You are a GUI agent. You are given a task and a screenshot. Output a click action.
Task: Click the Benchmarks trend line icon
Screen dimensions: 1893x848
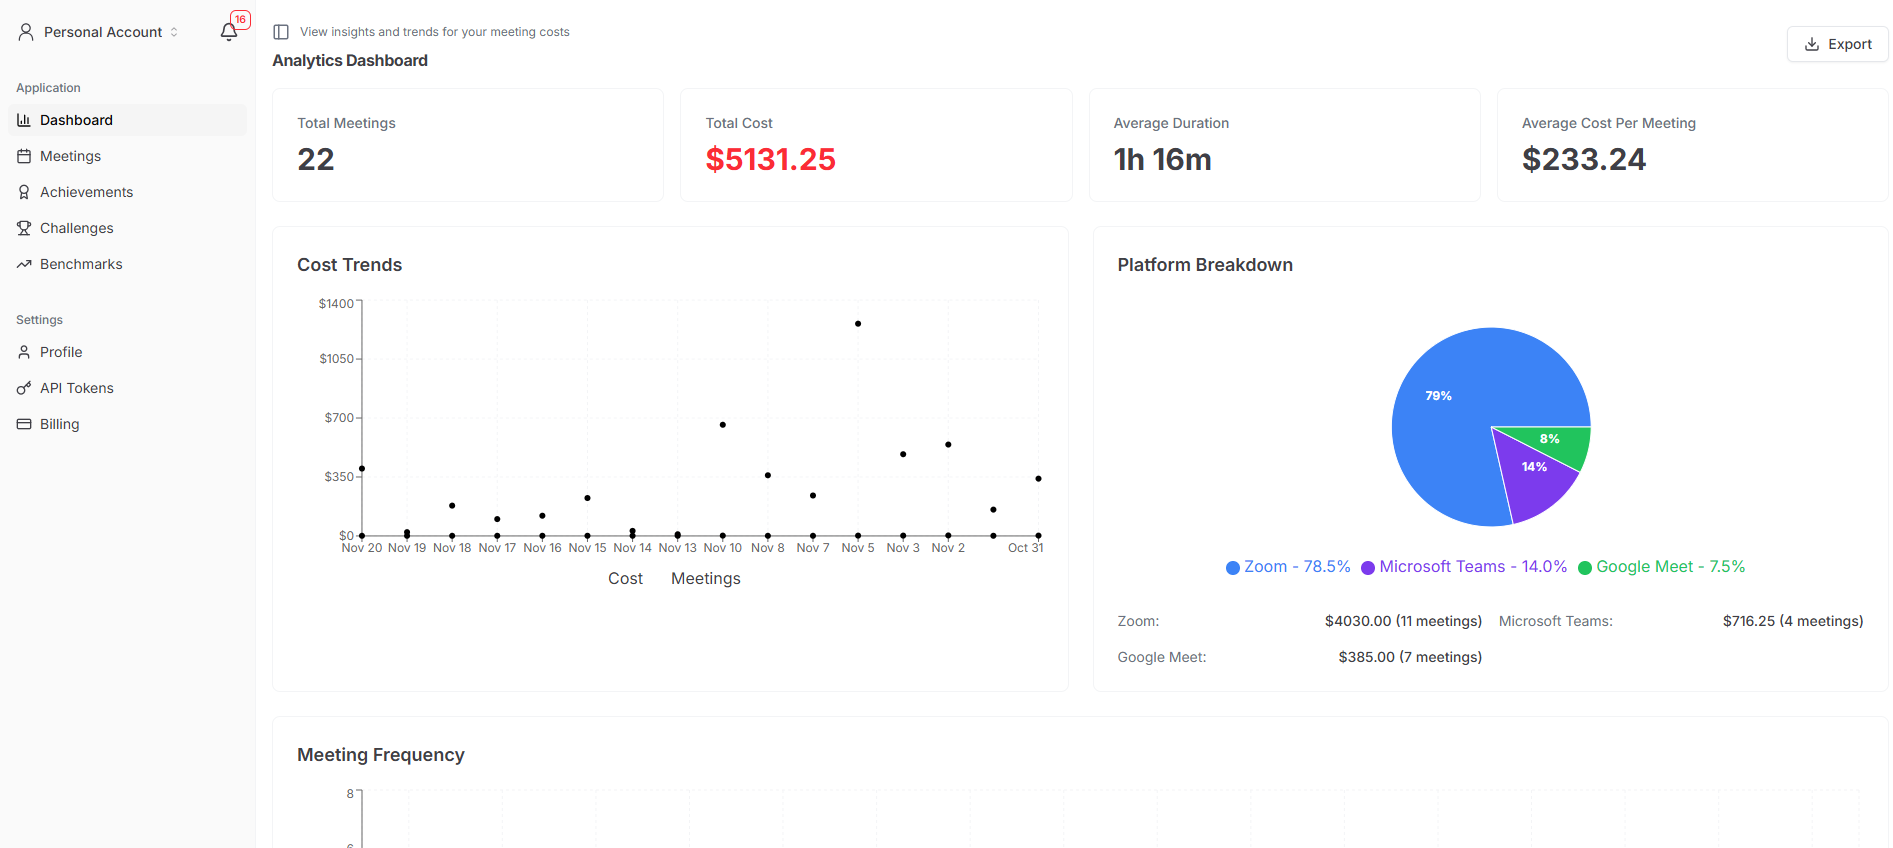point(24,264)
